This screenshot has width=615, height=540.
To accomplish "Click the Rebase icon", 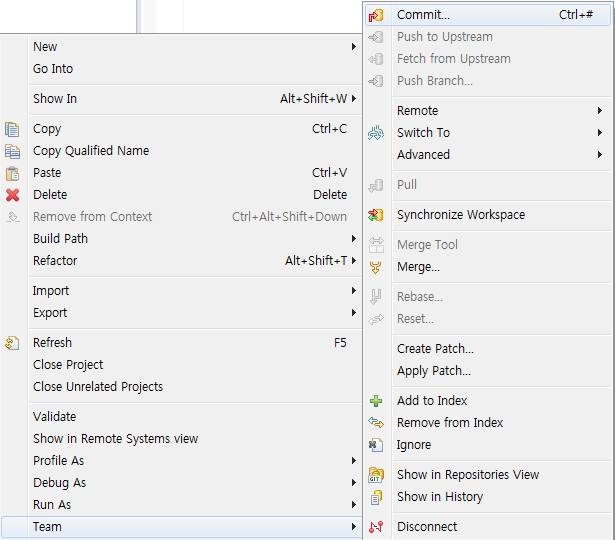I will click(x=375, y=297).
